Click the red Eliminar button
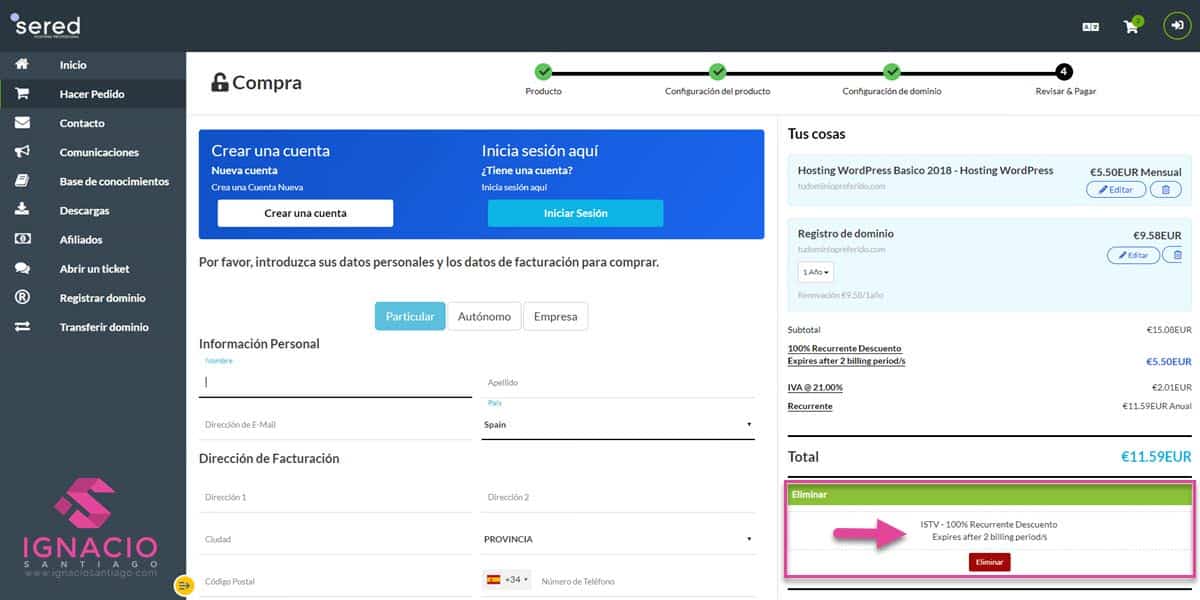Screen dimensions: 1200x600 pyautogui.click(x=990, y=562)
